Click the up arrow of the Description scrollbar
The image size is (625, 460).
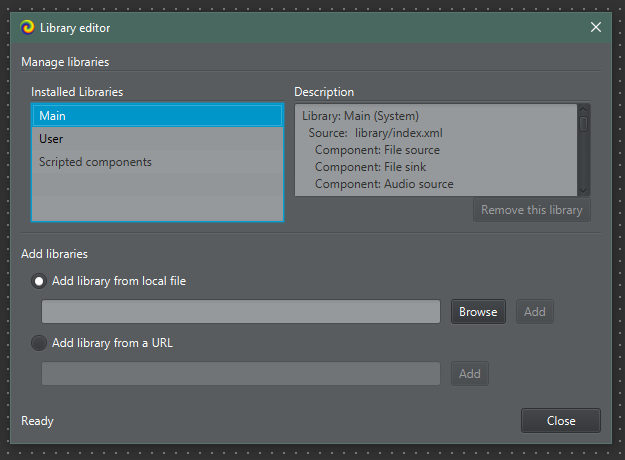point(583,111)
